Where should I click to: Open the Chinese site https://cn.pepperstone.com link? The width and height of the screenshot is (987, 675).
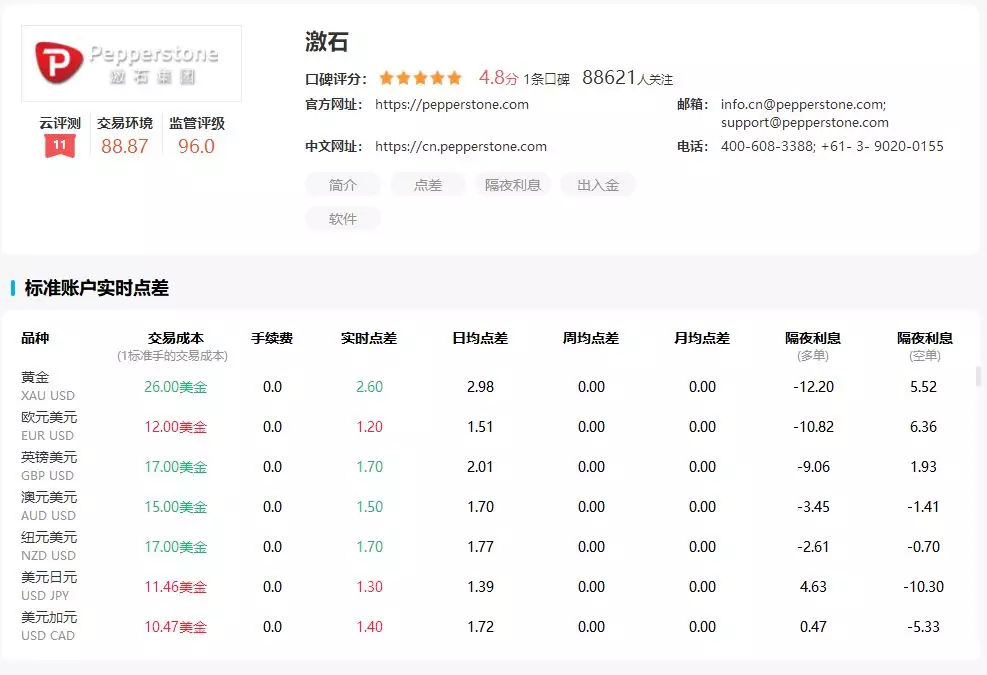point(461,146)
